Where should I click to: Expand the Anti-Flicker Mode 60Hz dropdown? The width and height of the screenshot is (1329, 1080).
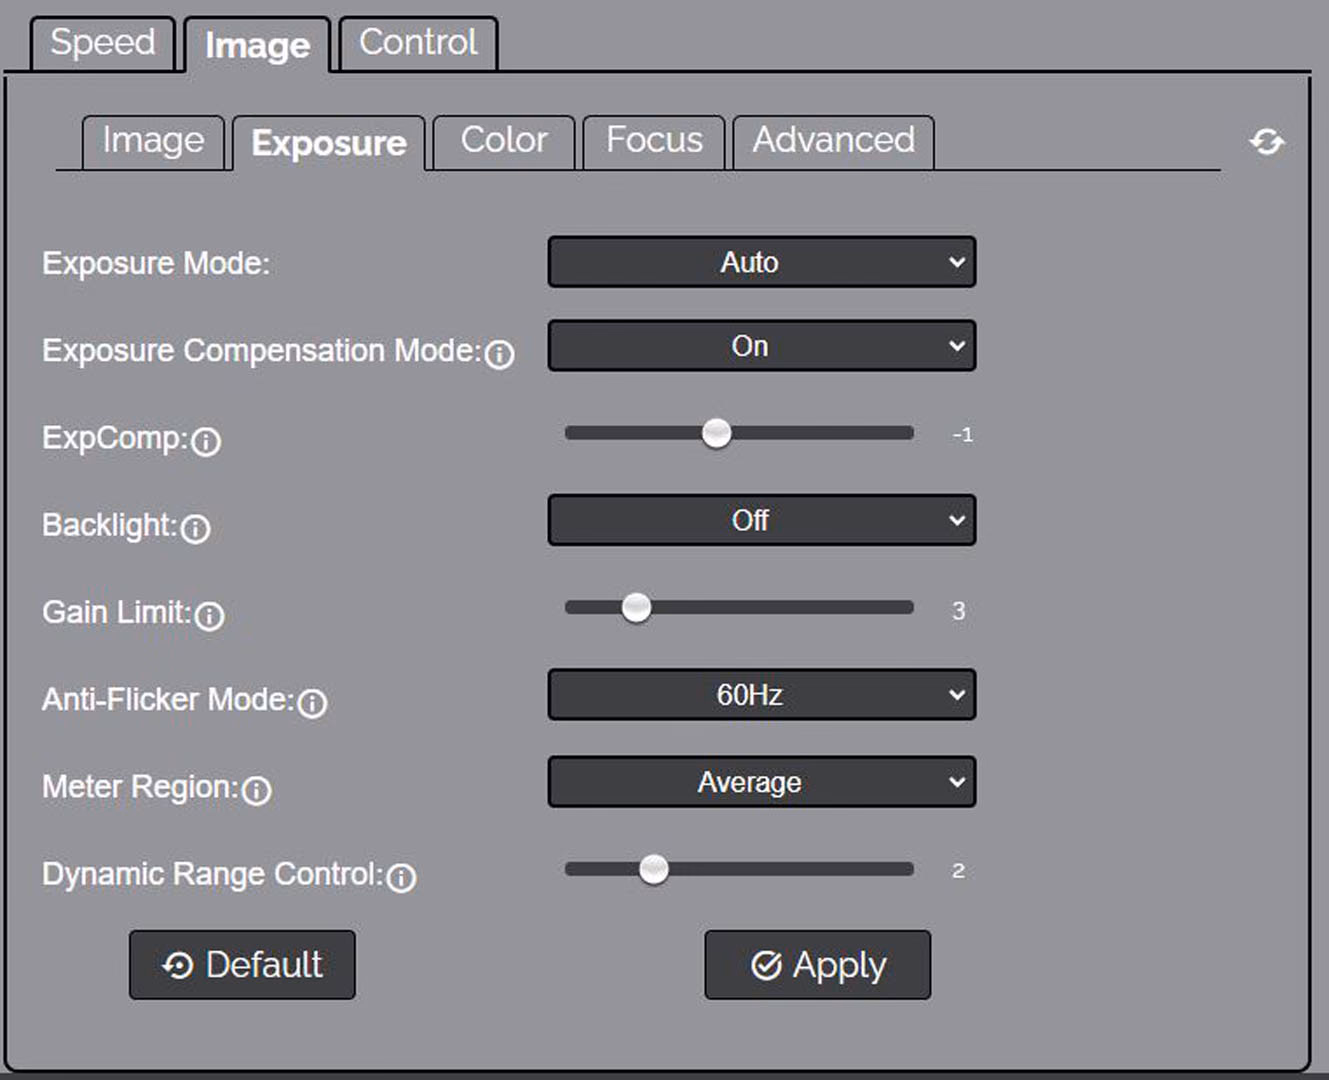[x=761, y=695]
